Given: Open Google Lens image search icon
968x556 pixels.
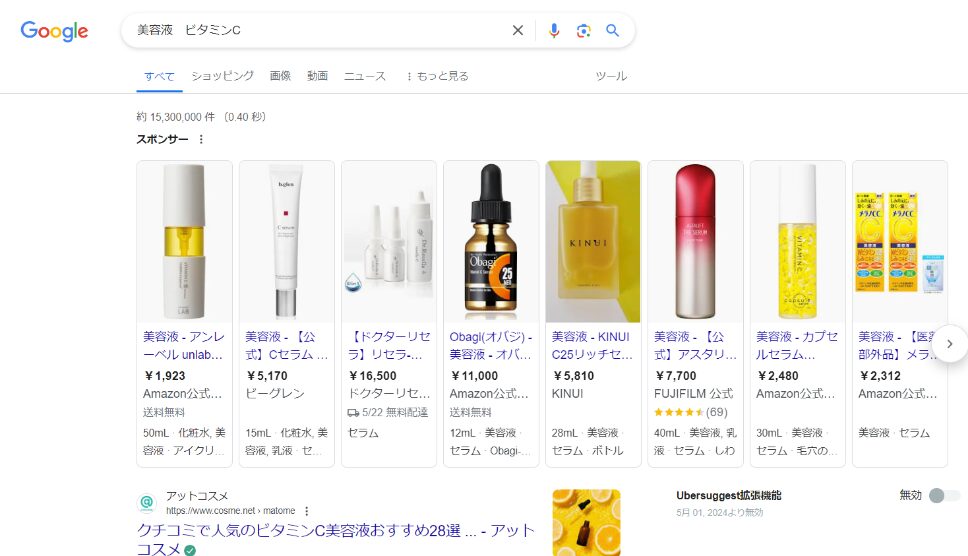Looking at the screenshot, I should tap(583, 30).
